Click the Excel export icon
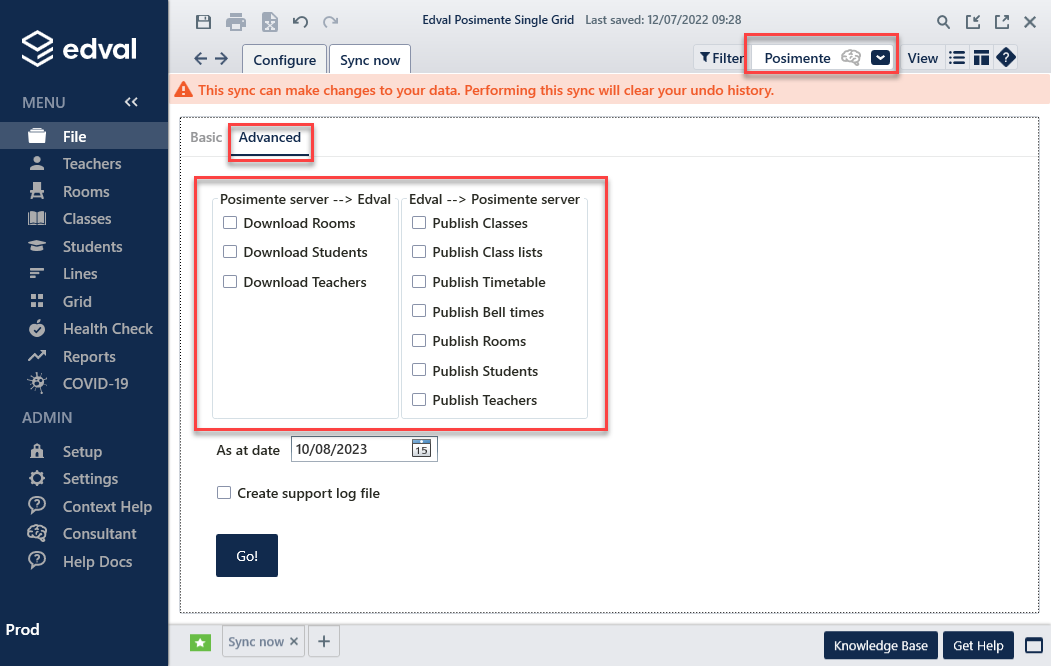 (x=269, y=21)
